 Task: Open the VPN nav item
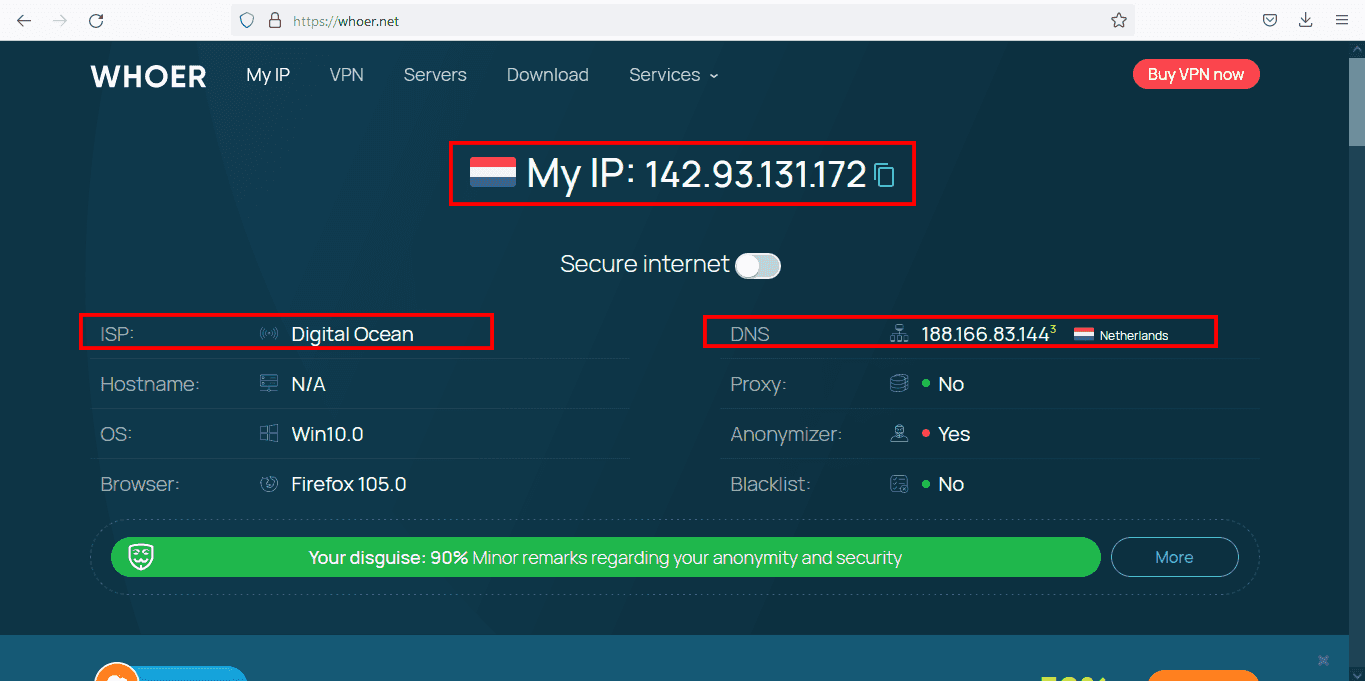click(346, 75)
